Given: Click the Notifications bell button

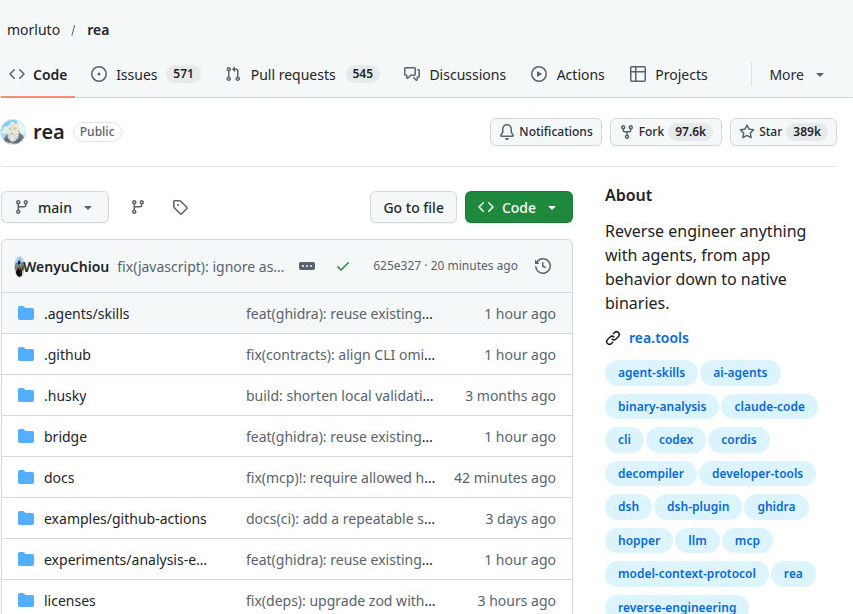Looking at the screenshot, I should [546, 132].
